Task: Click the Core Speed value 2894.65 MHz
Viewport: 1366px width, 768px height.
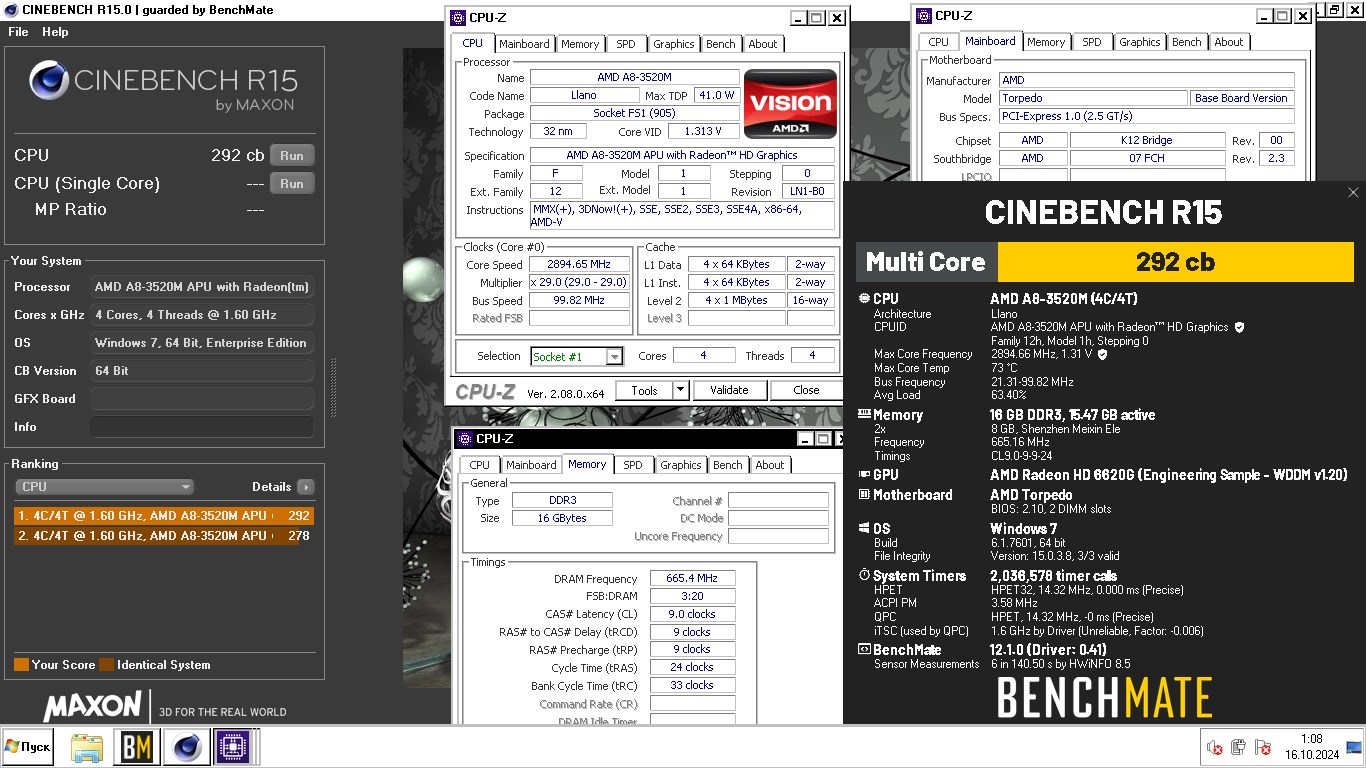Action: 579,265
